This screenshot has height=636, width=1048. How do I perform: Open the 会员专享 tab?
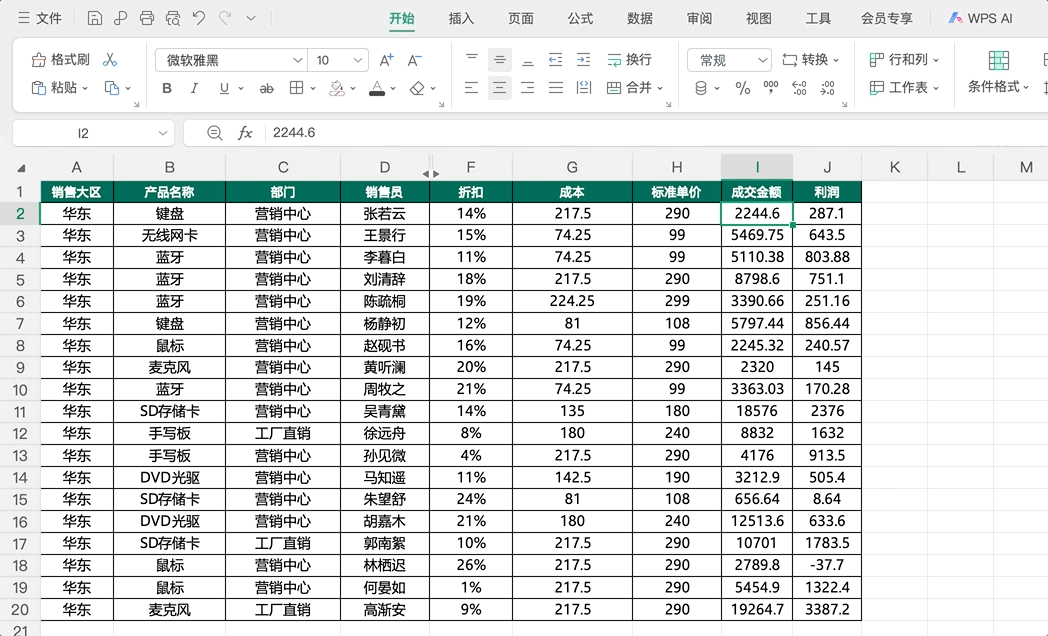(887, 18)
